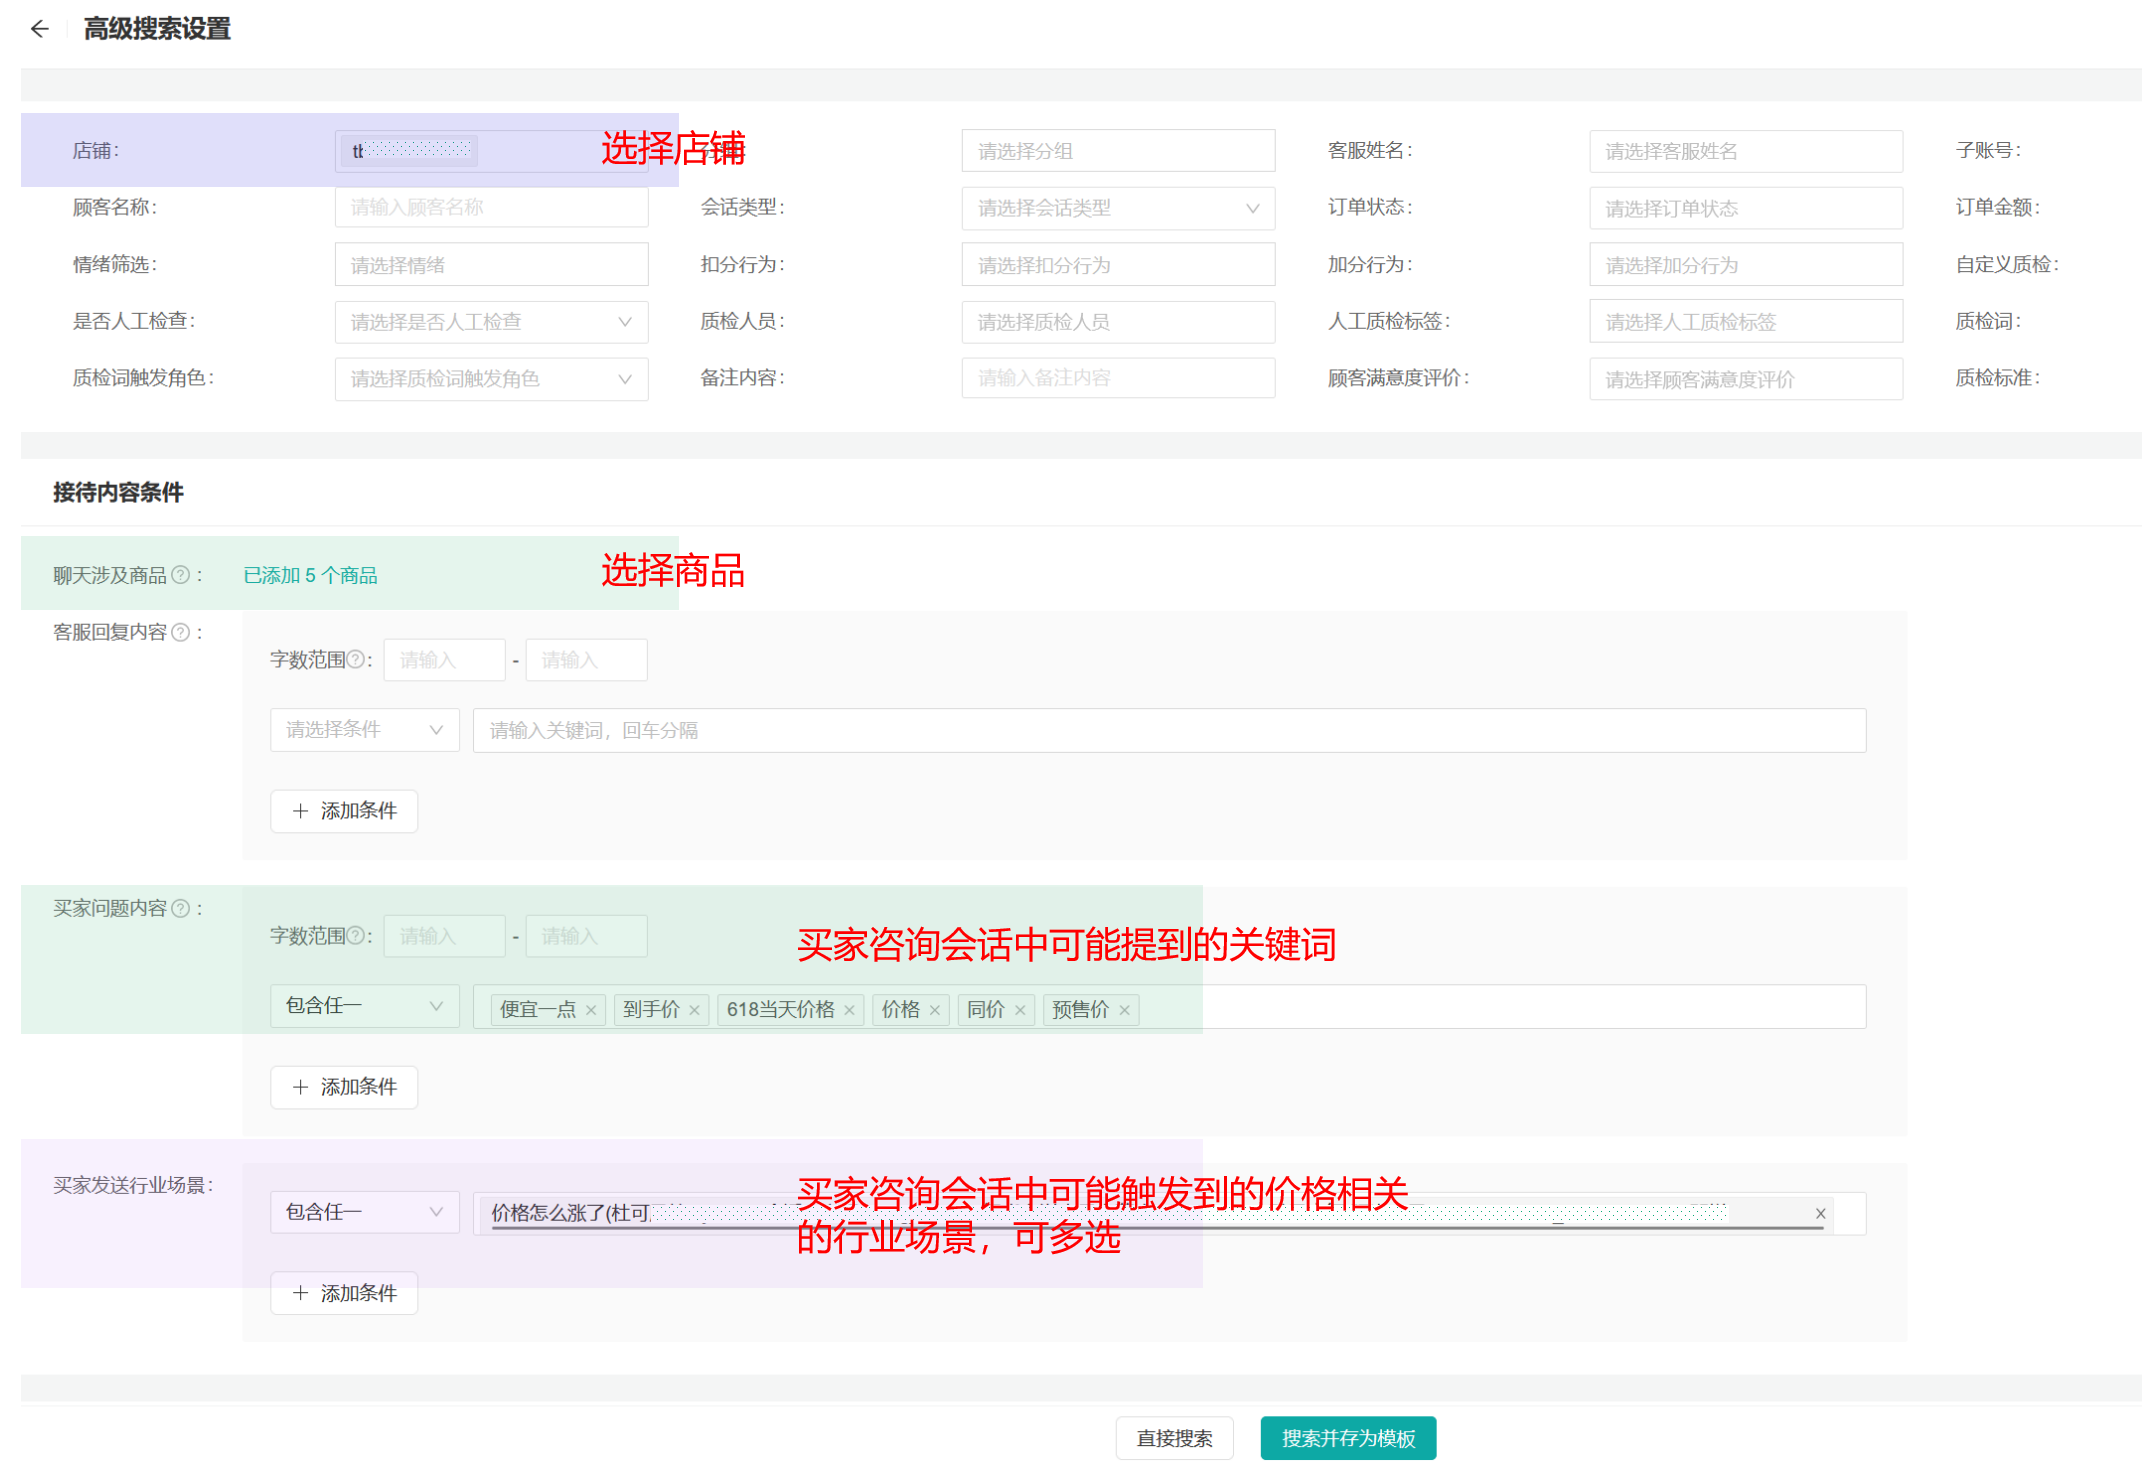Open the 质检人员 selector
The height and width of the screenshot is (1469, 2144).
click(x=1118, y=322)
